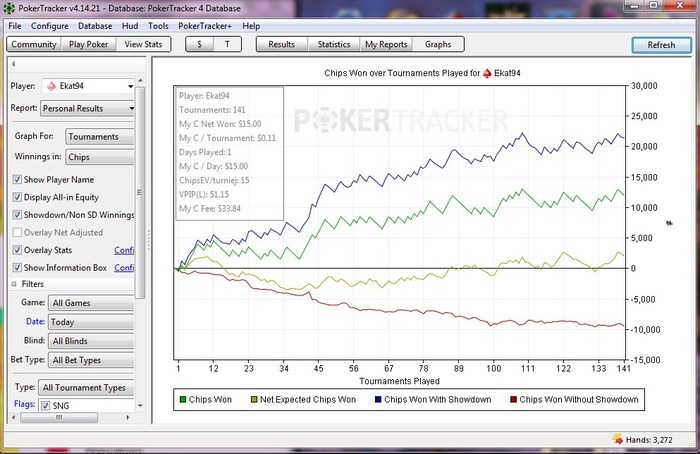Open the Database menu

[x=95, y=26]
